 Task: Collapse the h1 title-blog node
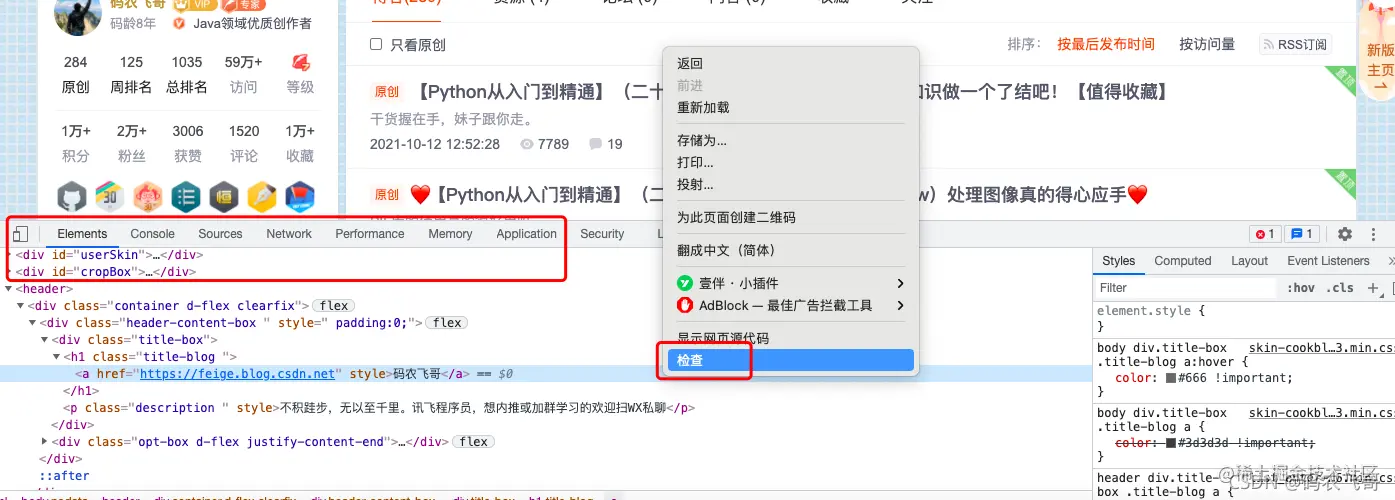tap(57, 357)
